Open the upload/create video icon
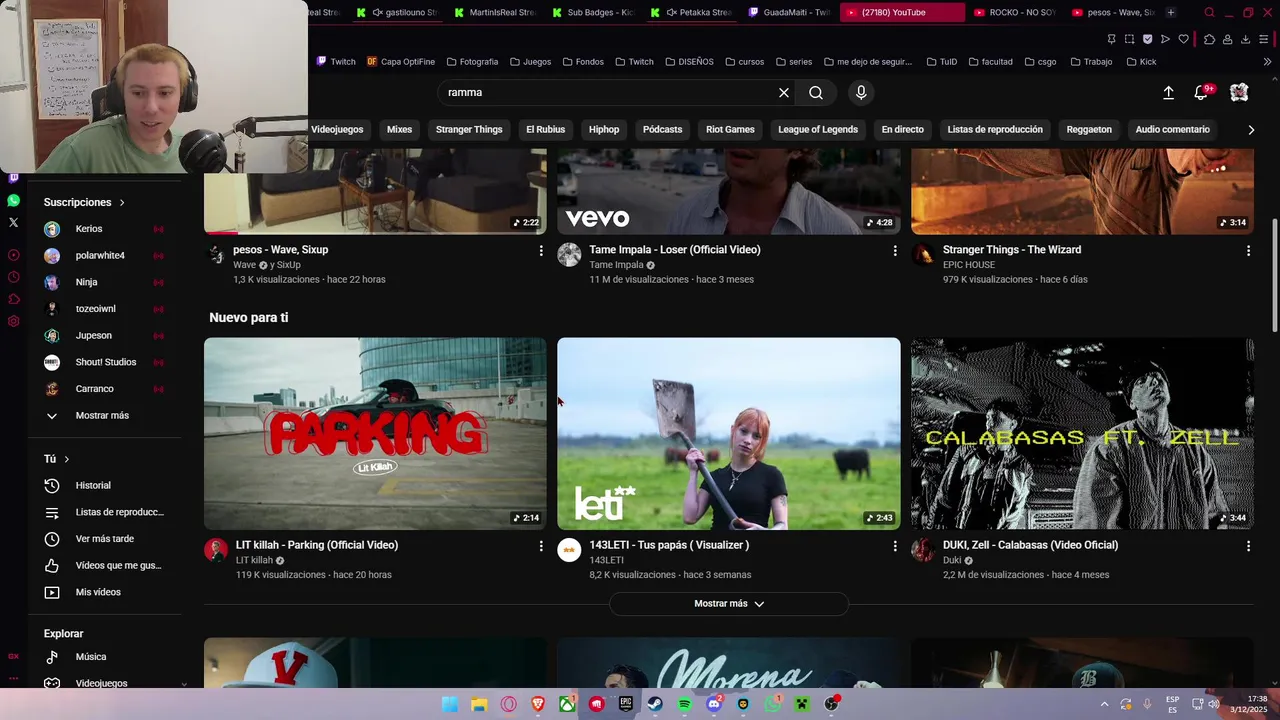The image size is (1280, 720). 1168,92
